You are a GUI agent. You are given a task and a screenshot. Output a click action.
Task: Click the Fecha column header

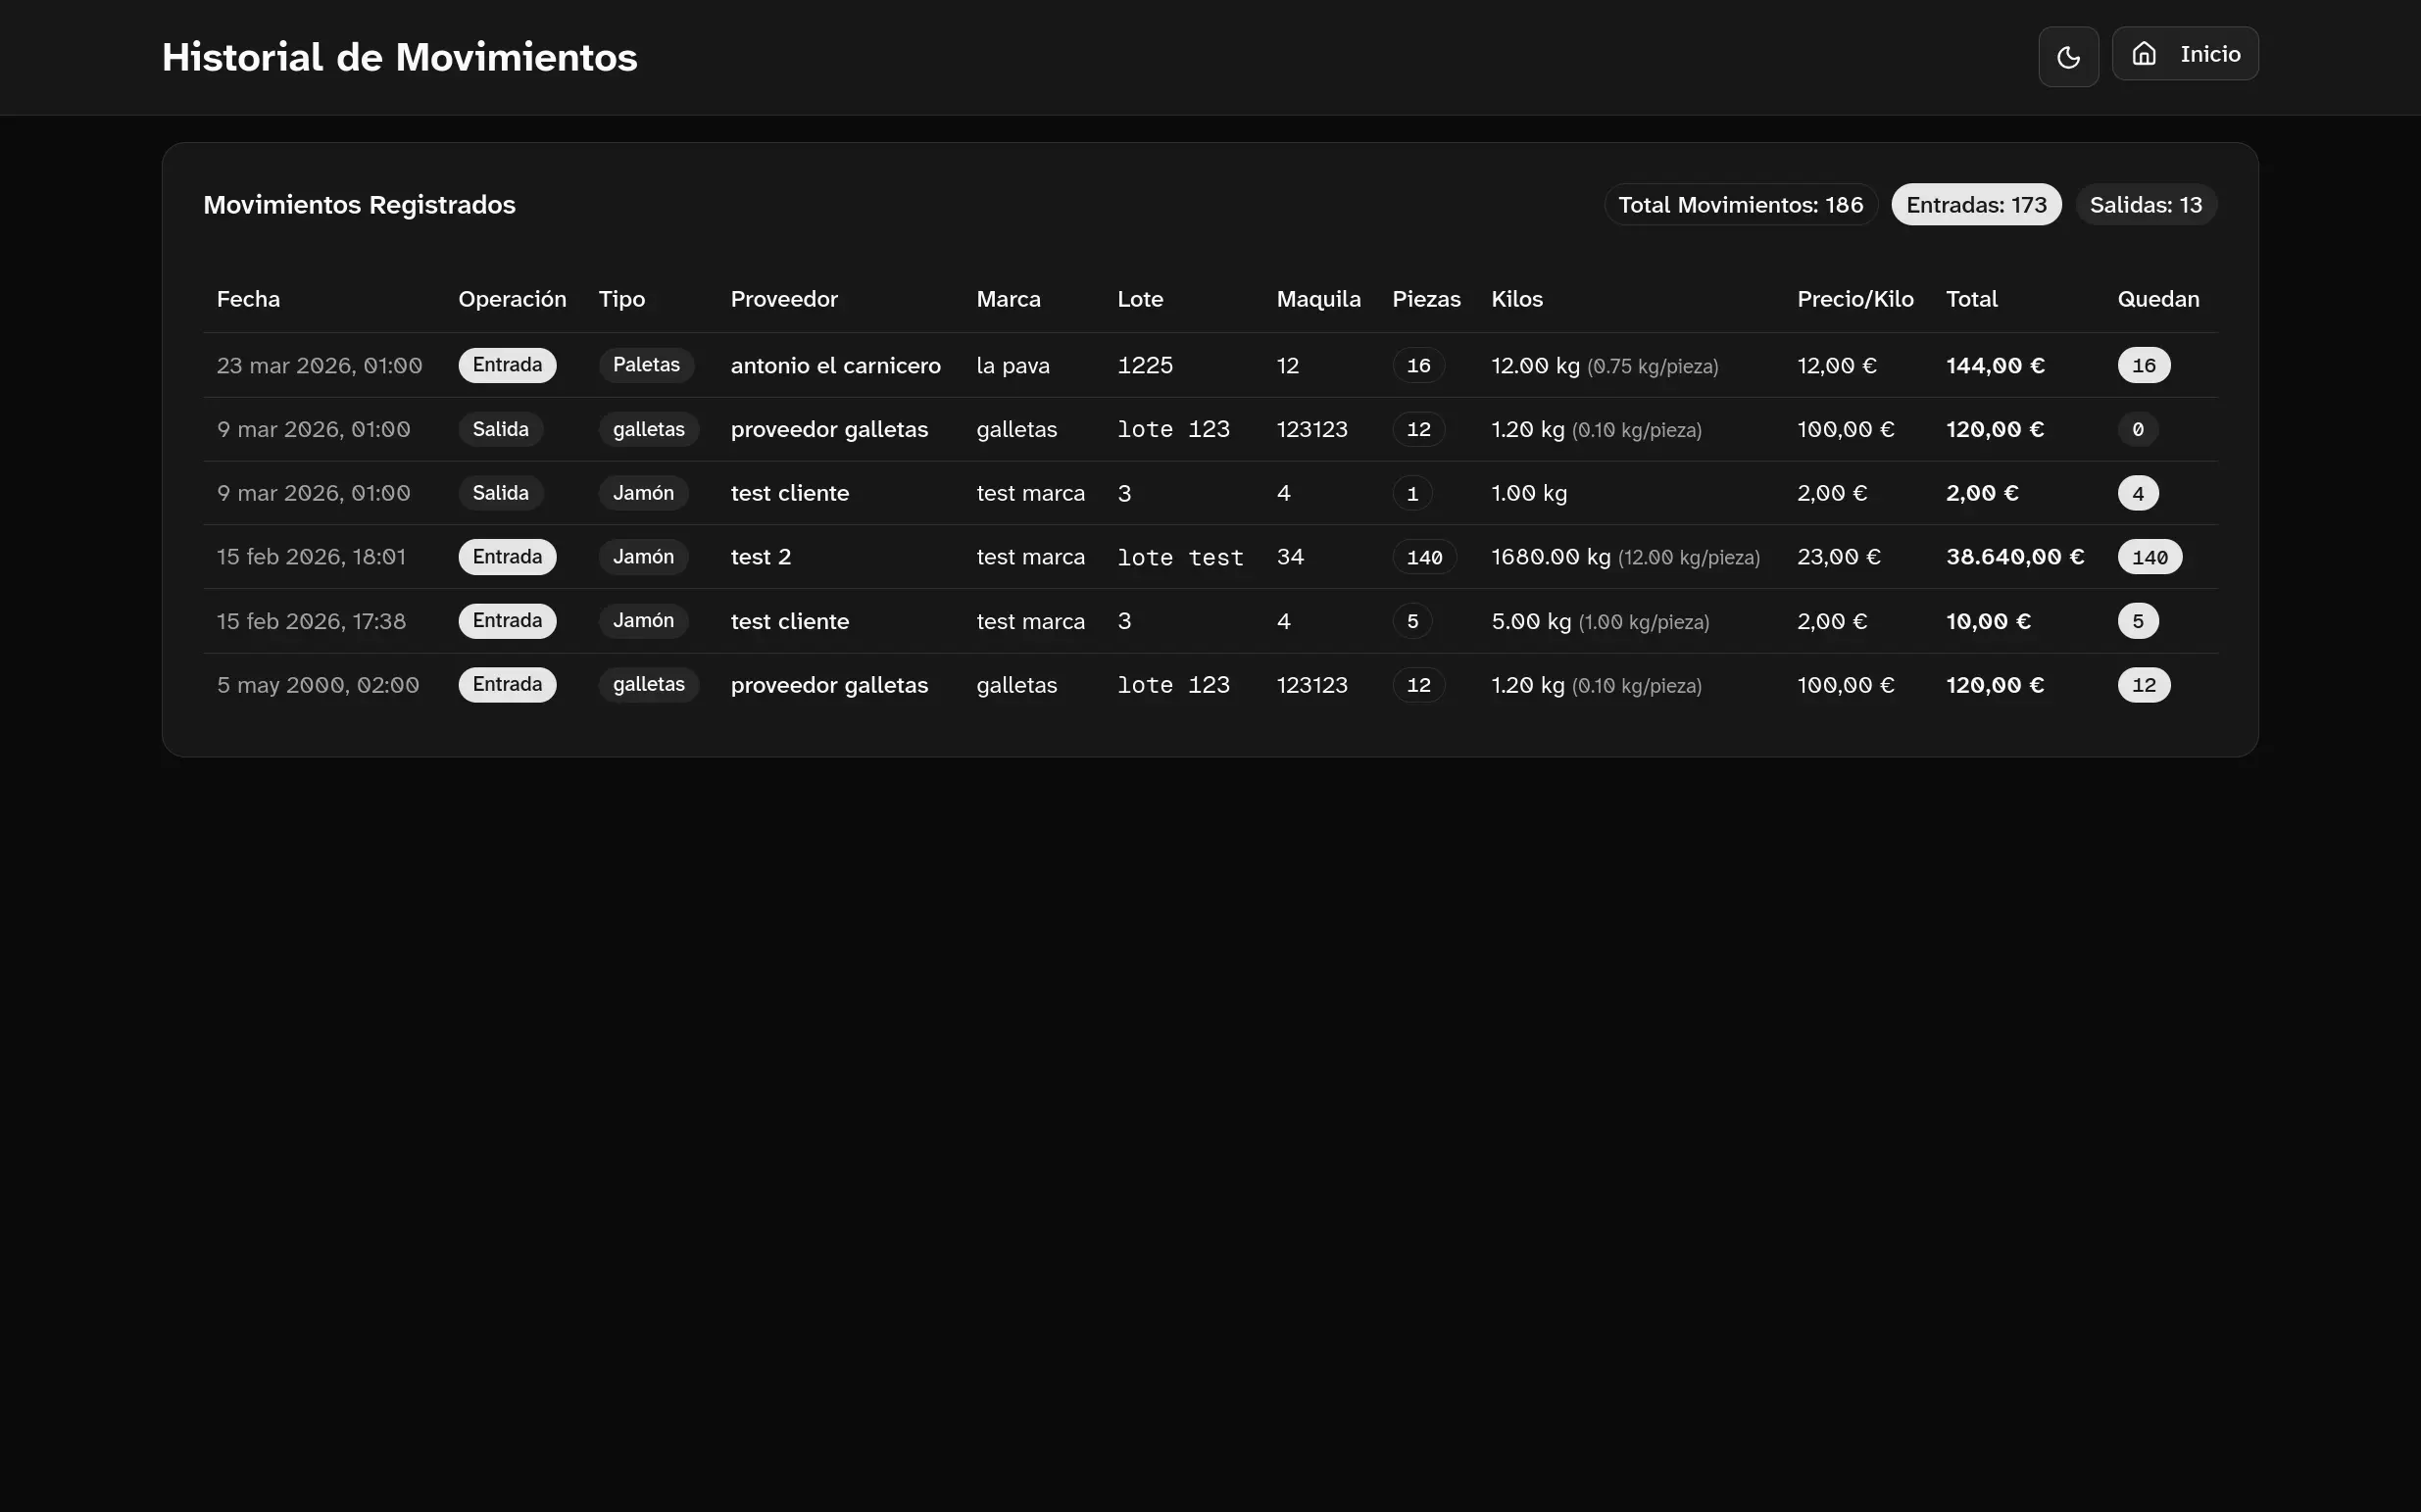(248, 299)
